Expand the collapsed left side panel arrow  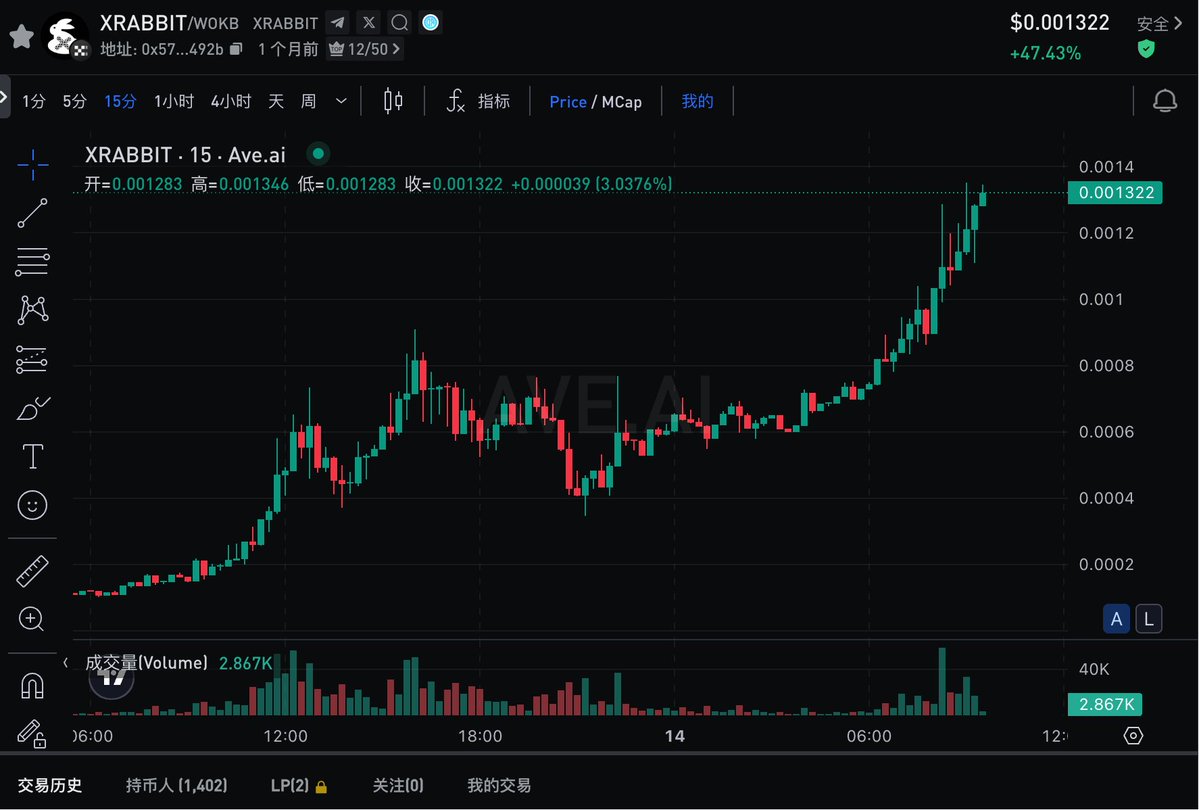[x=5, y=96]
